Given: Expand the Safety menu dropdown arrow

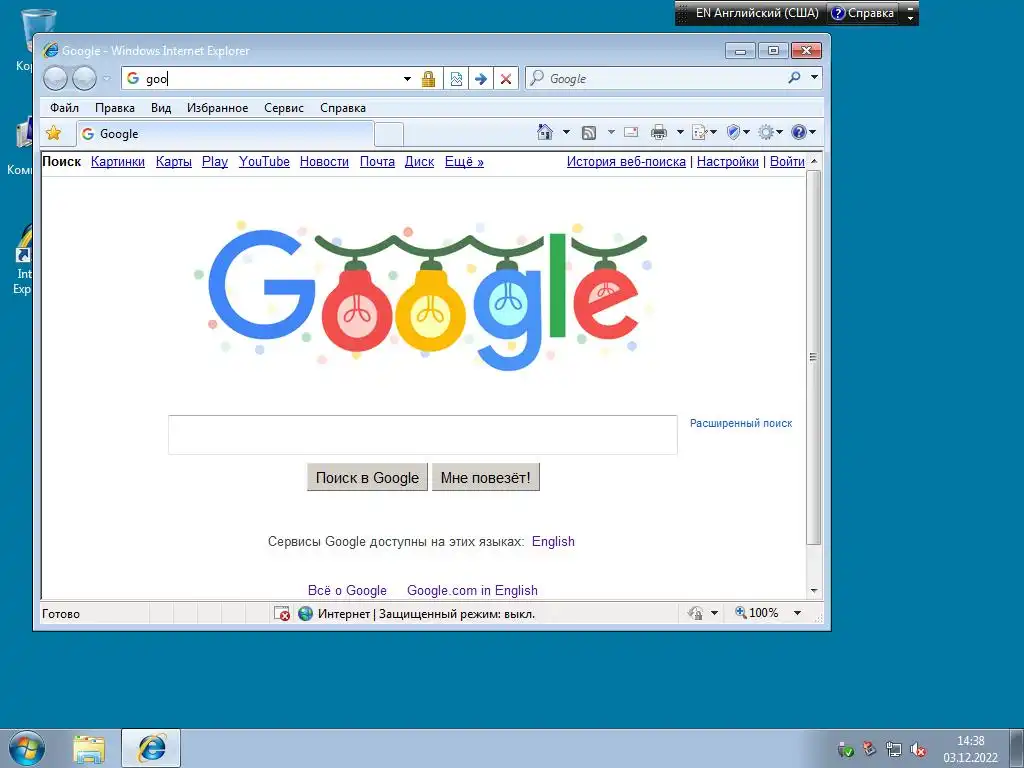Looking at the screenshot, I should [746, 133].
